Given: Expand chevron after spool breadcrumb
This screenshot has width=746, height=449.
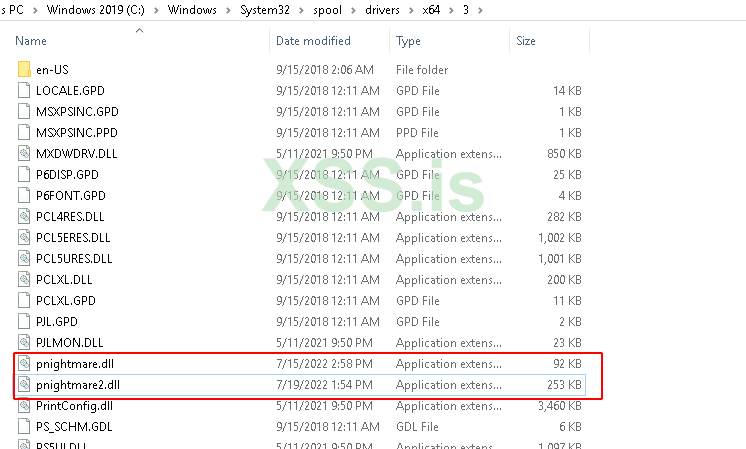Looking at the screenshot, I should pos(353,10).
